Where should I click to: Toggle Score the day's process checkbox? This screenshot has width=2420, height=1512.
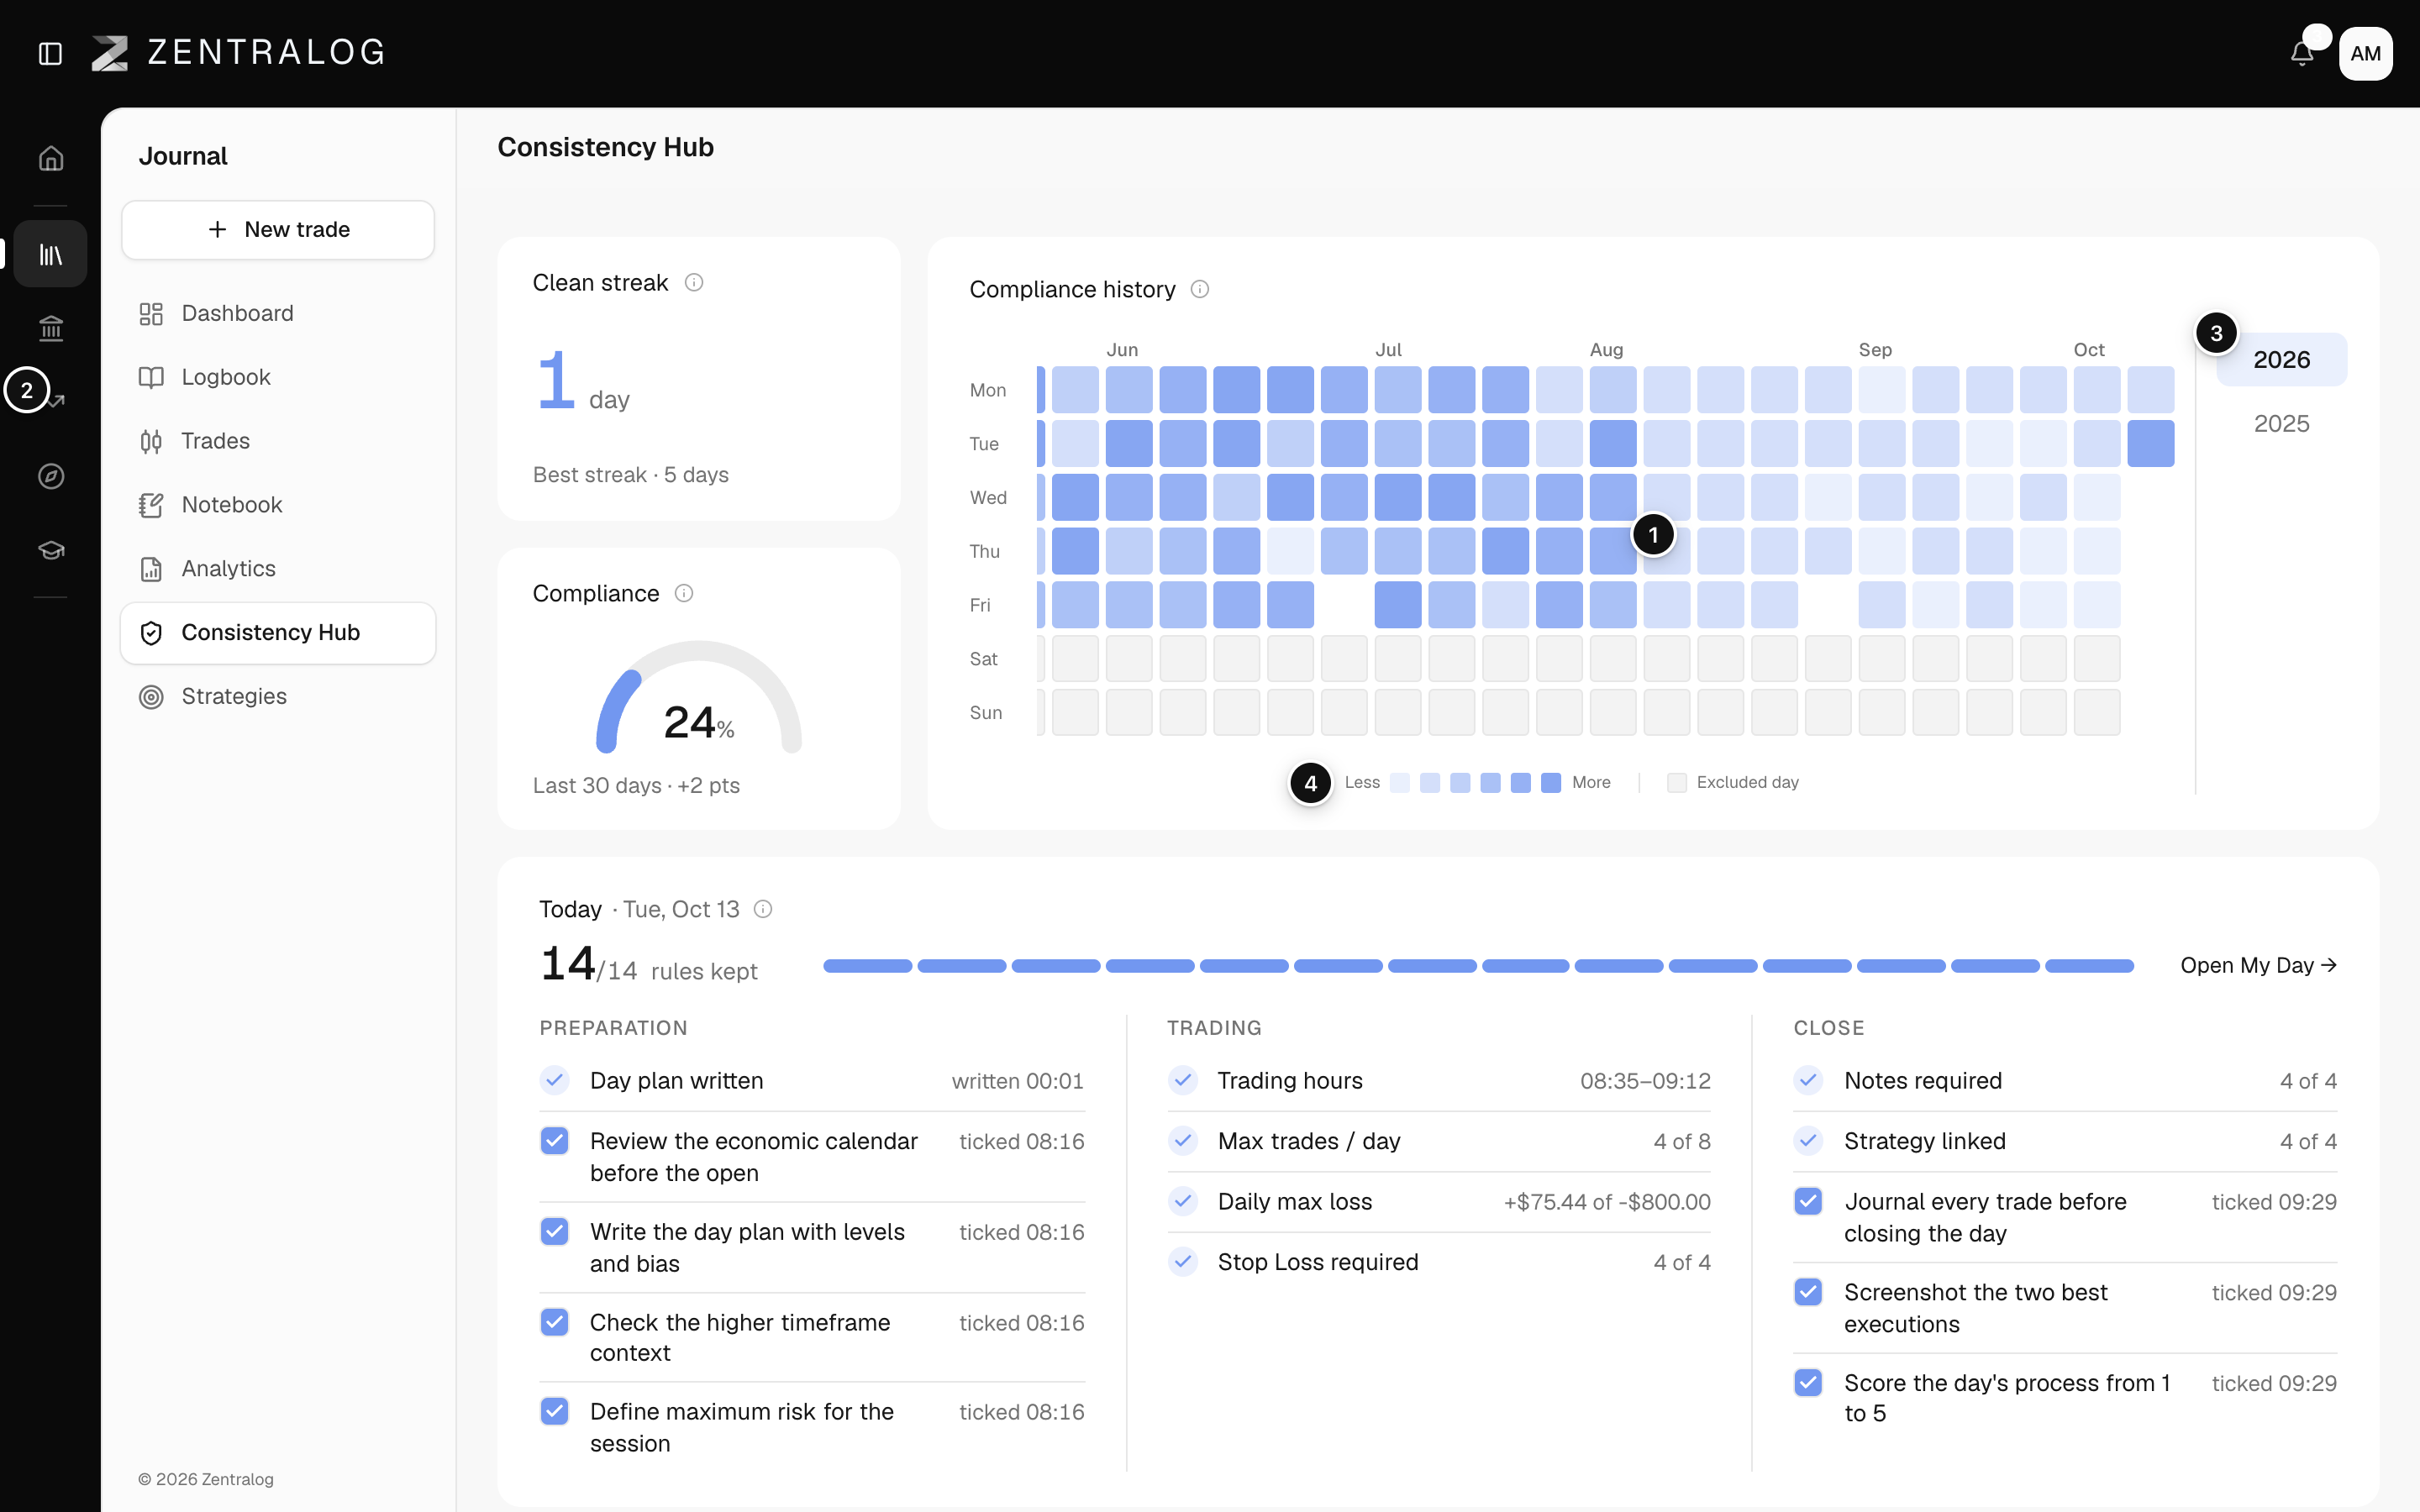(x=1808, y=1383)
